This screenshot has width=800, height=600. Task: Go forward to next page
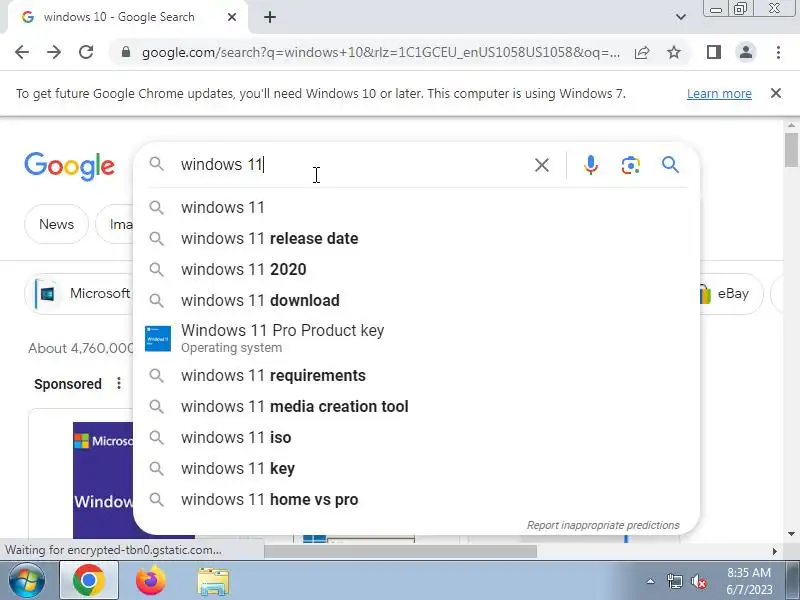pyautogui.click(x=54, y=52)
